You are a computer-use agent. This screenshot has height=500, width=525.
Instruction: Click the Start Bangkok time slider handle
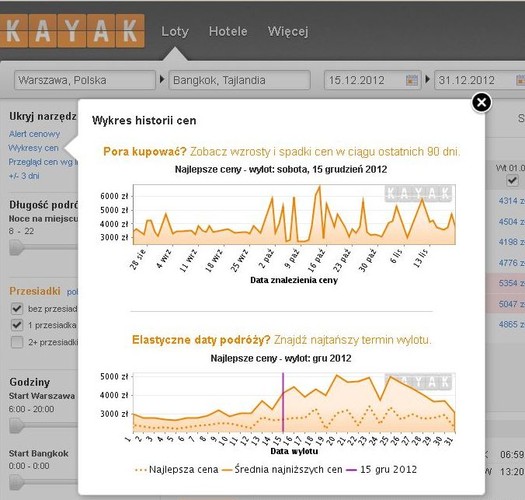click(16, 482)
